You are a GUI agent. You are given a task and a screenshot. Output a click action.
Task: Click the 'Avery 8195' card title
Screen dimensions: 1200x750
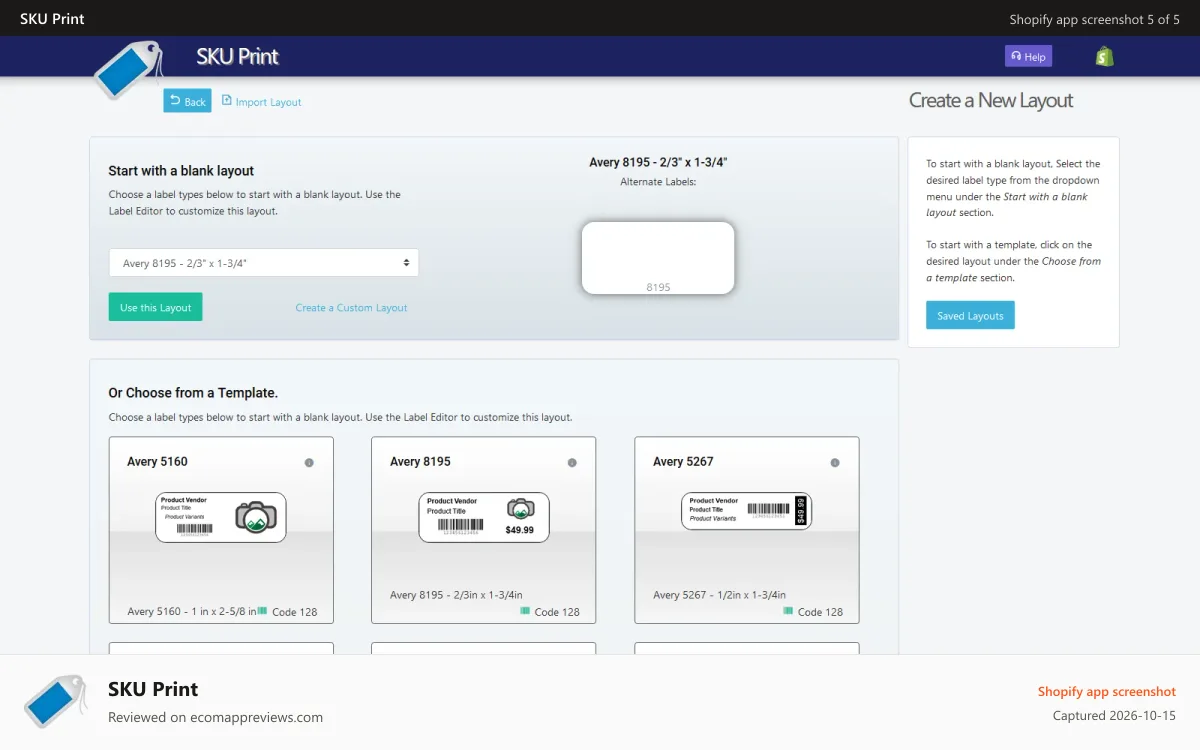click(x=420, y=461)
